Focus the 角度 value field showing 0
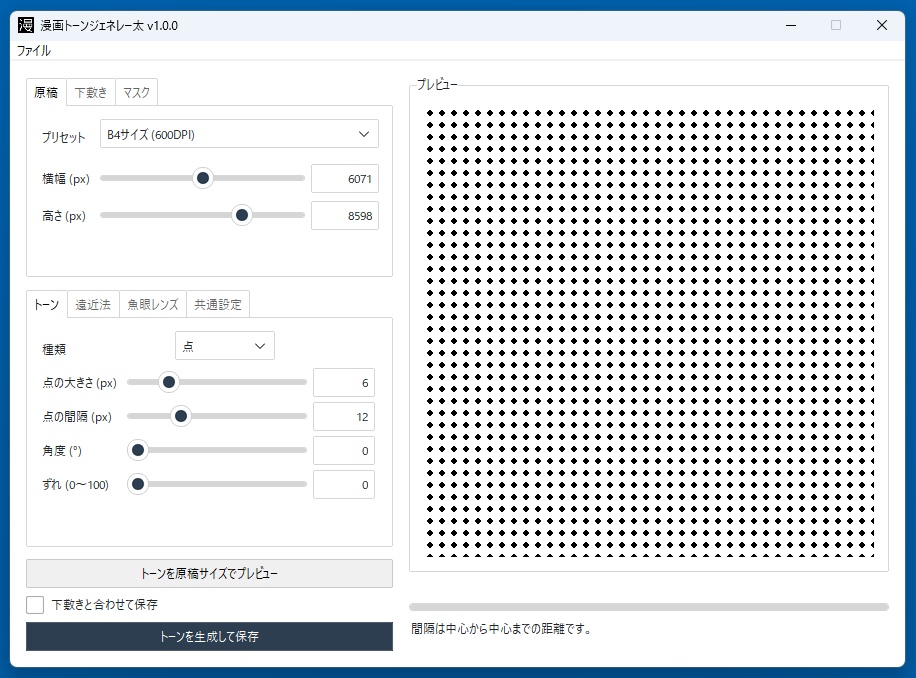The width and height of the screenshot is (916, 678). click(x=344, y=451)
